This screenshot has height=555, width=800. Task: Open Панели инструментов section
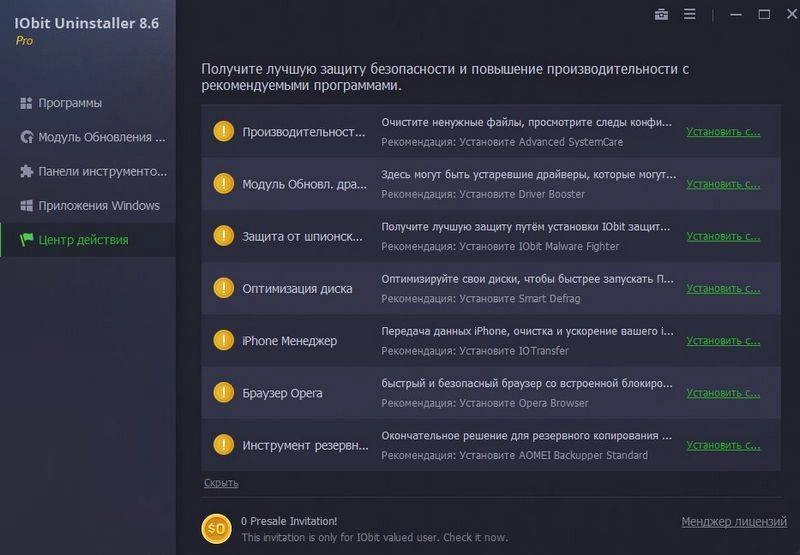tap(88, 171)
